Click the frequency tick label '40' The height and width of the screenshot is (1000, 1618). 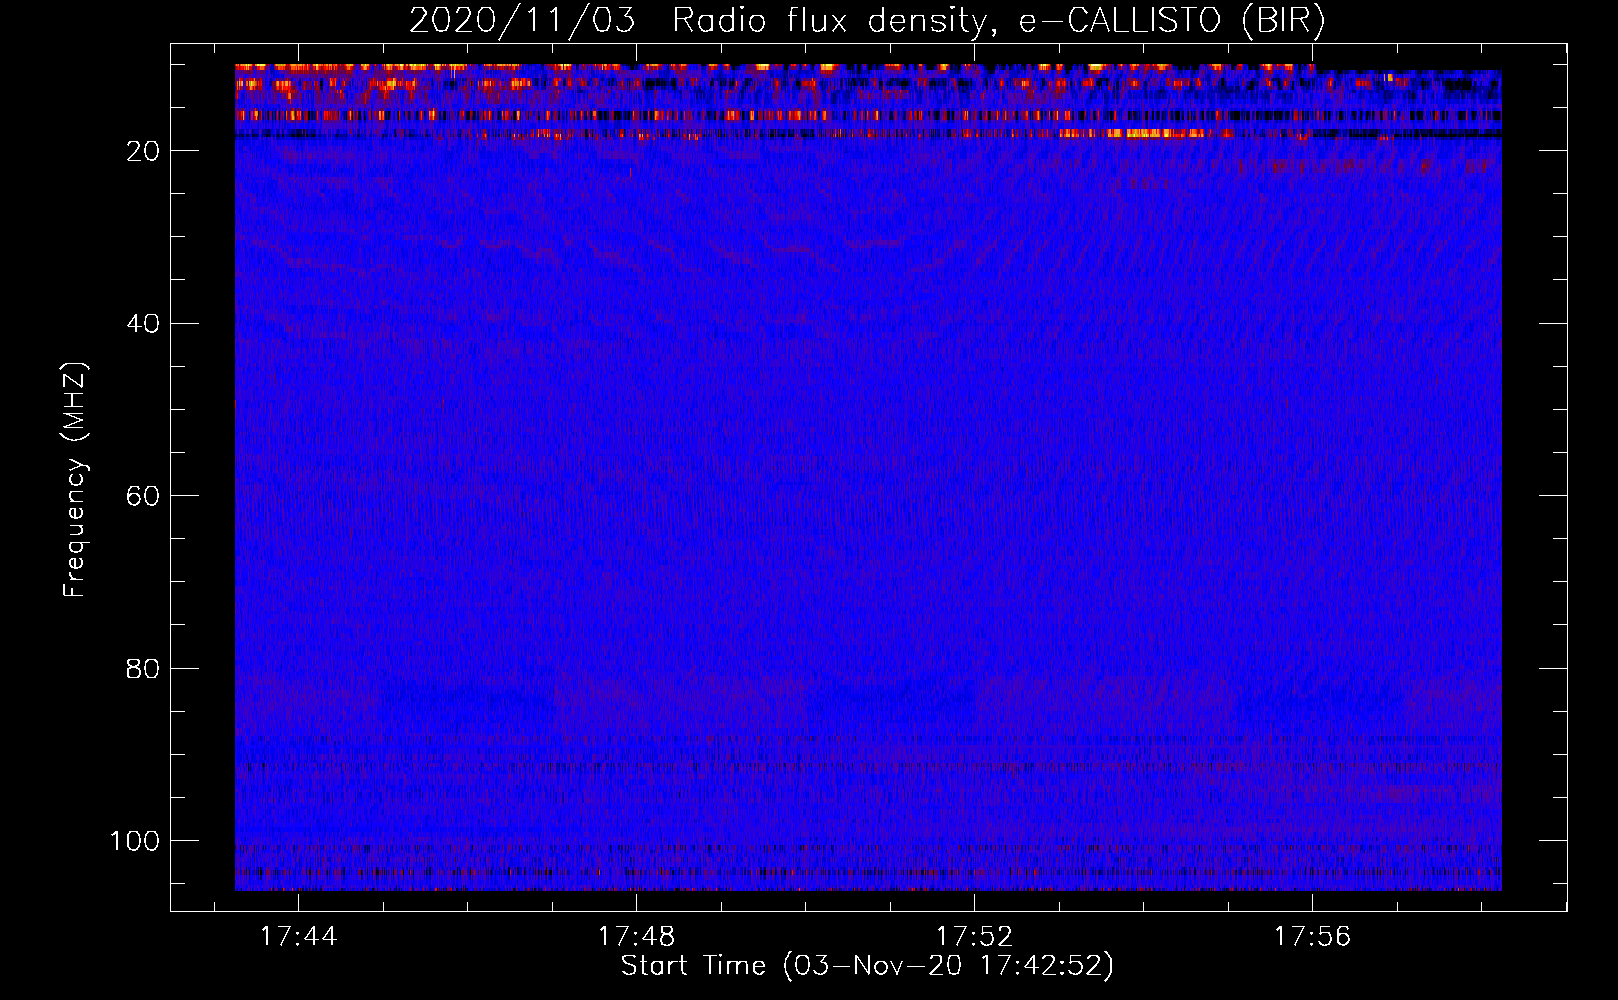(x=143, y=324)
